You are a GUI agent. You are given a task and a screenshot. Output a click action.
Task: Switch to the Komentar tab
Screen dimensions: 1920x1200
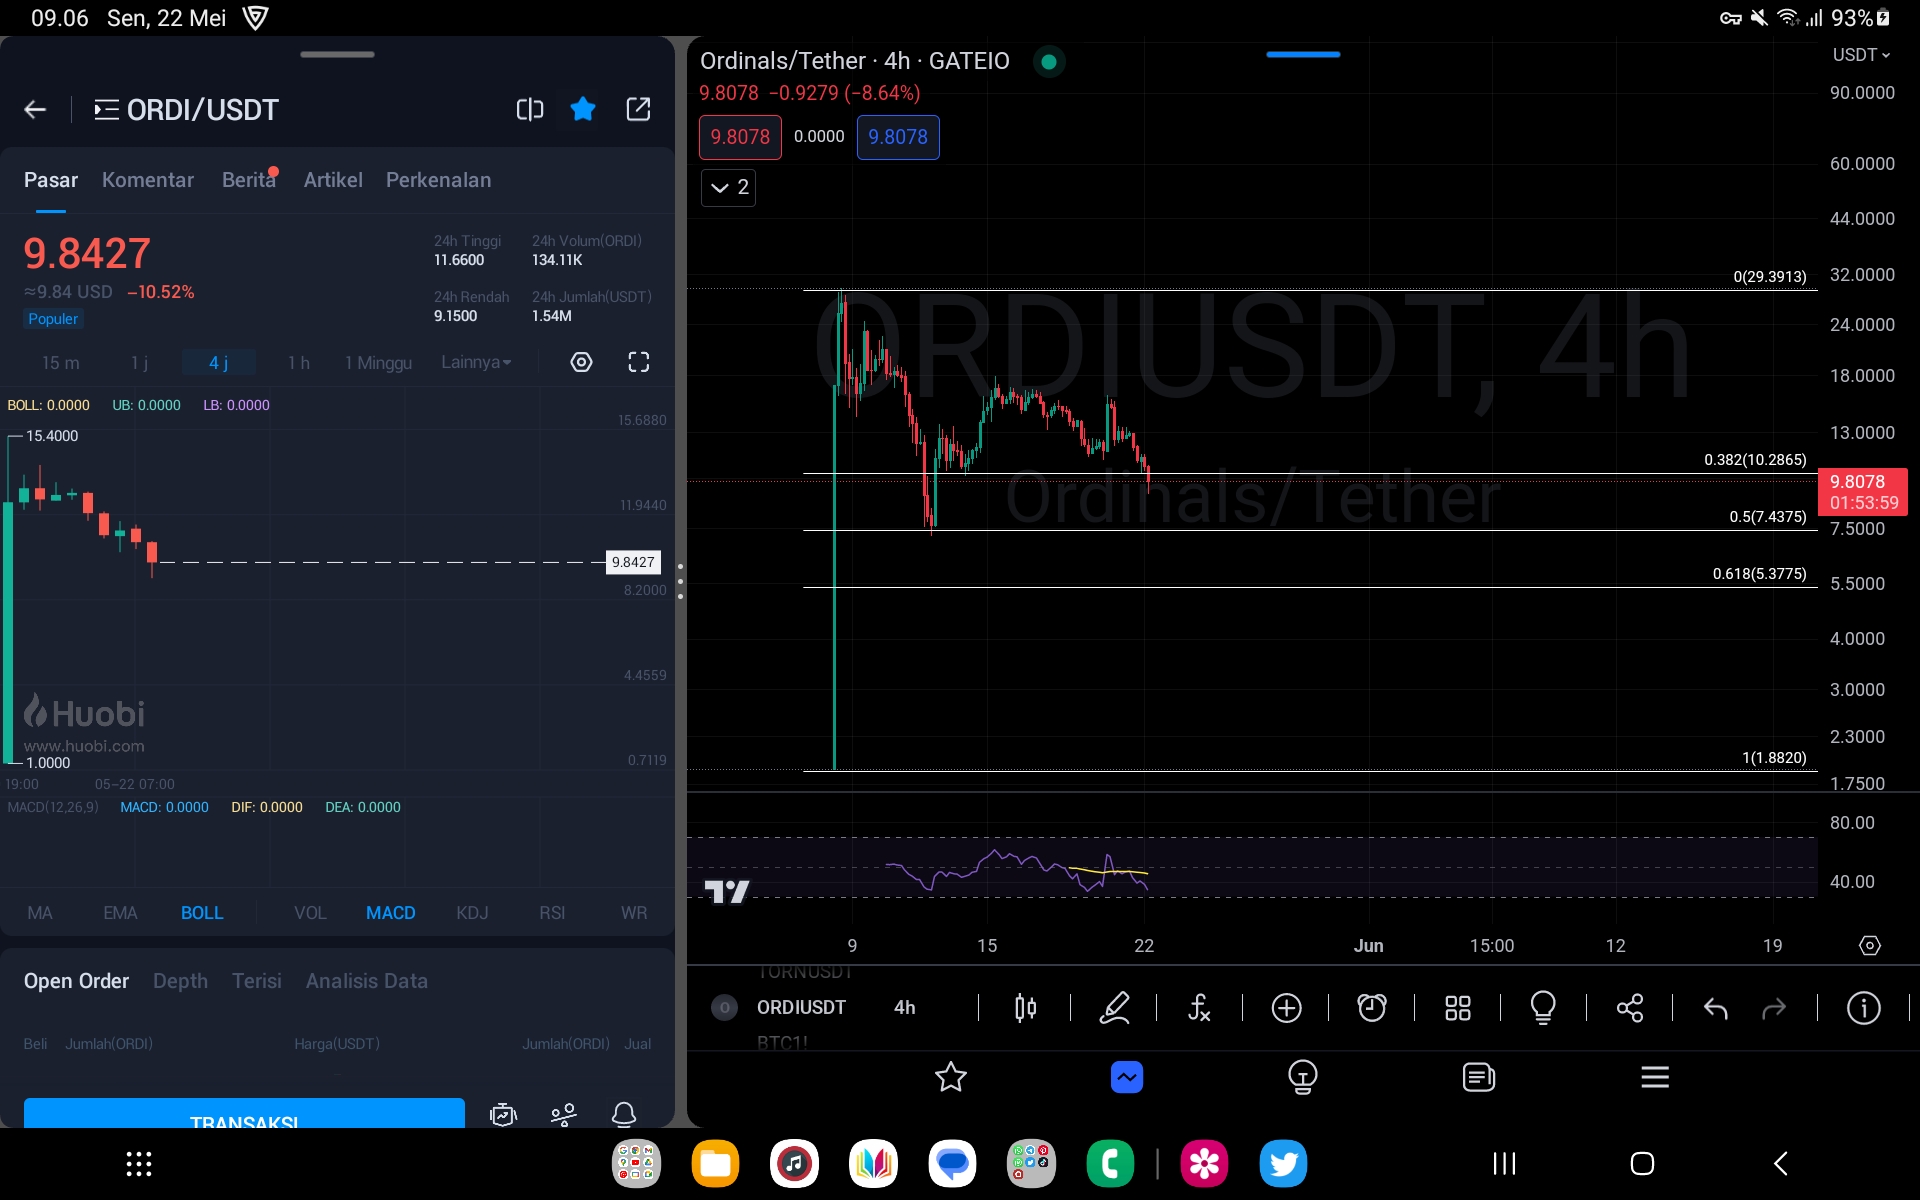point(148,180)
